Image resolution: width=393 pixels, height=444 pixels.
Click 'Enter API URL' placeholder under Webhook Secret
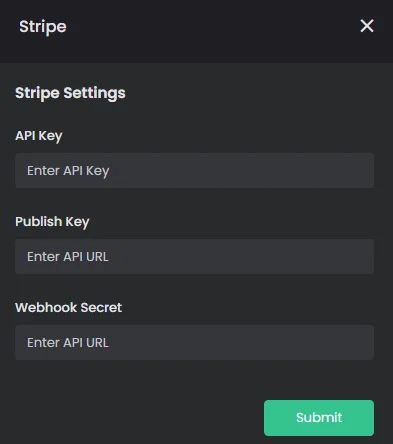tap(68, 343)
